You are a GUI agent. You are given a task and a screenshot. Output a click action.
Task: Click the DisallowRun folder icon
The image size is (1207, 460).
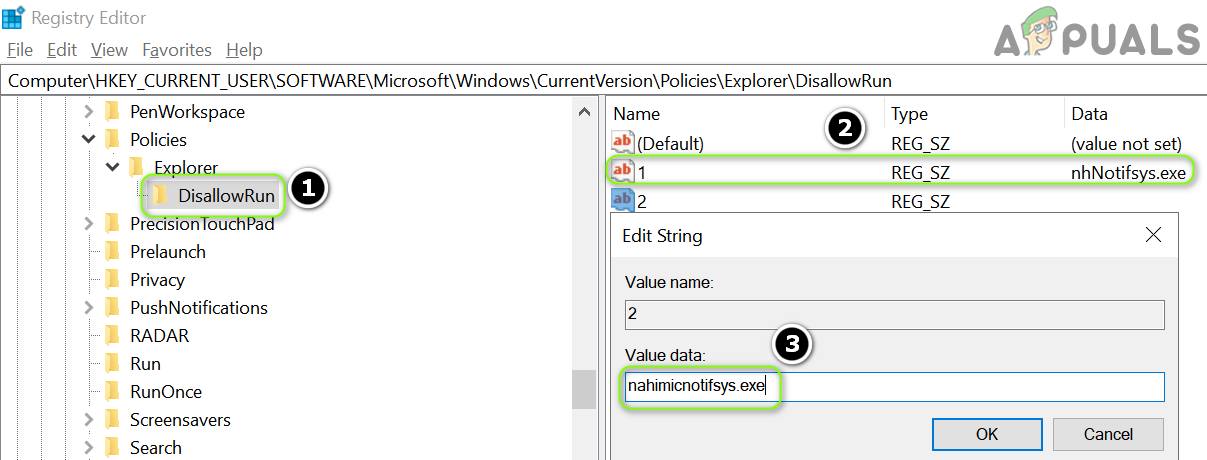[x=160, y=196]
